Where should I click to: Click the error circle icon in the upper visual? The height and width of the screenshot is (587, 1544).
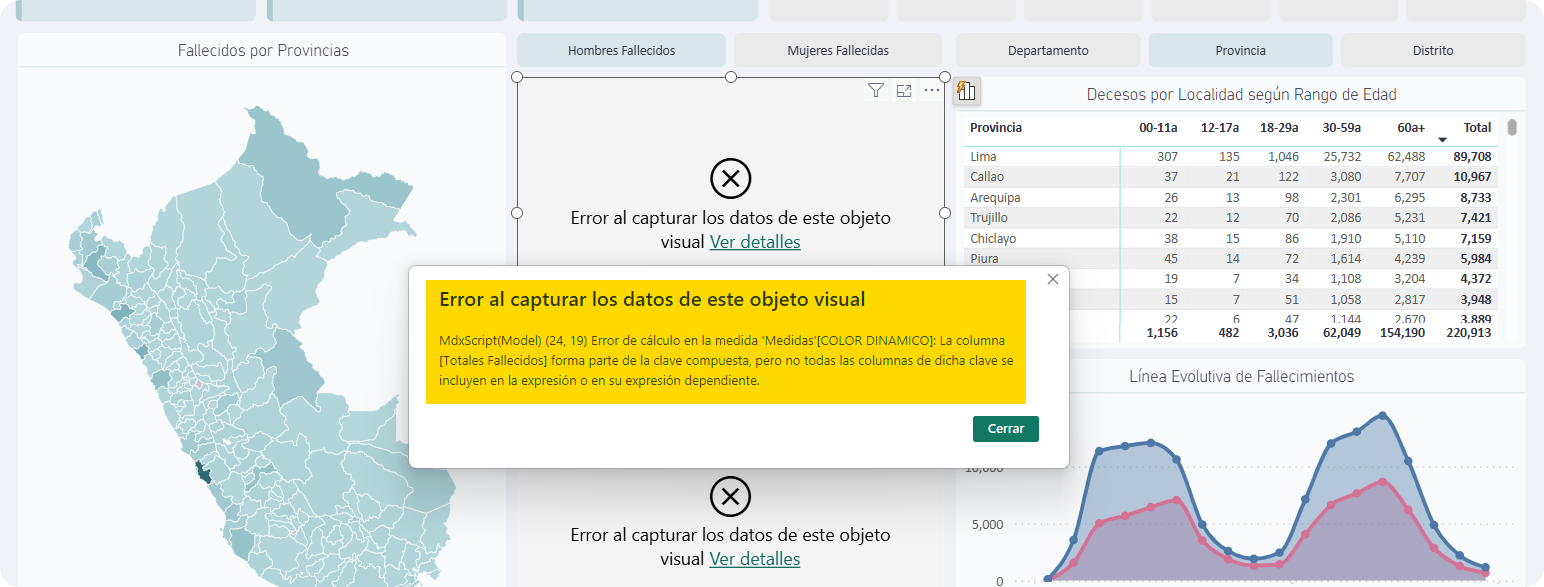click(730, 179)
